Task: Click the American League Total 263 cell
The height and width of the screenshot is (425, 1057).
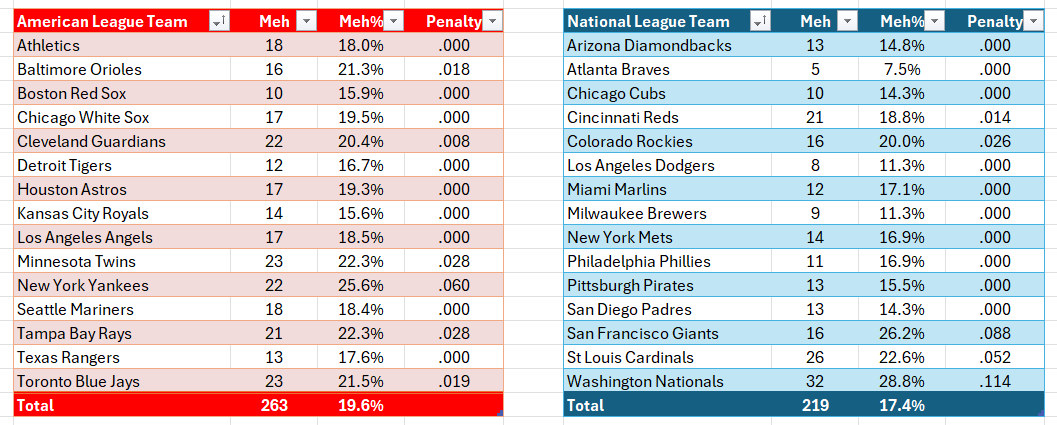Action: (x=274, y=405)
